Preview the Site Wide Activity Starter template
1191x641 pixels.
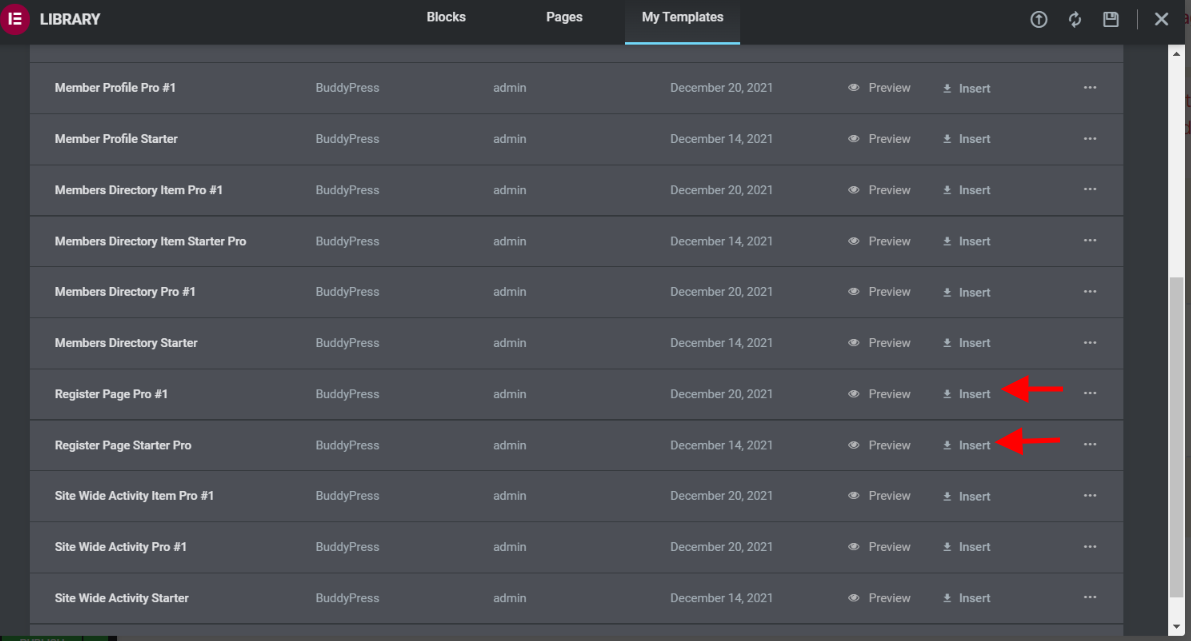880,598
